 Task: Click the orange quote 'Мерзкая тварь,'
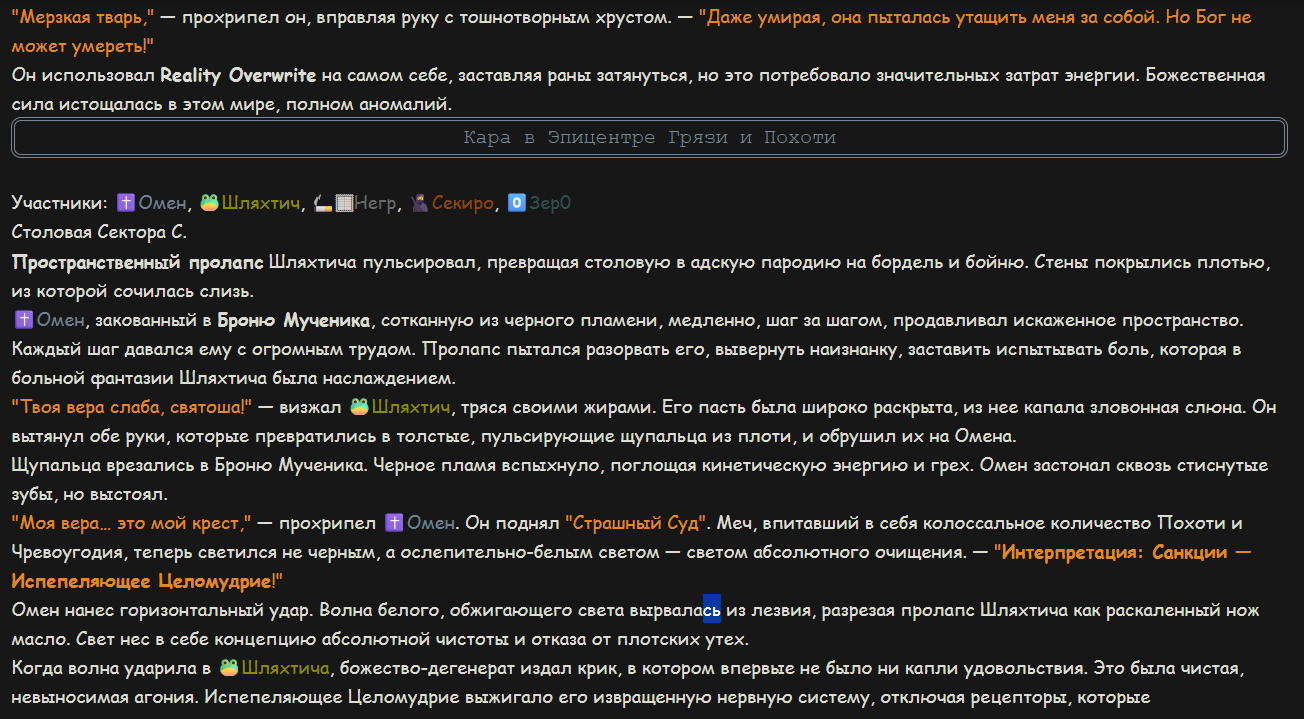point(83,18)
